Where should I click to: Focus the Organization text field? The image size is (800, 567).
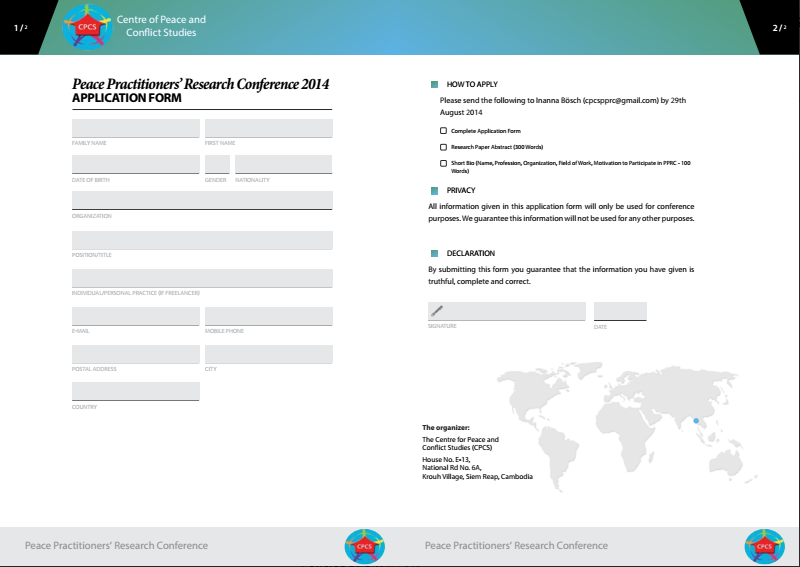pyautogui.click(x=202, y=200)
